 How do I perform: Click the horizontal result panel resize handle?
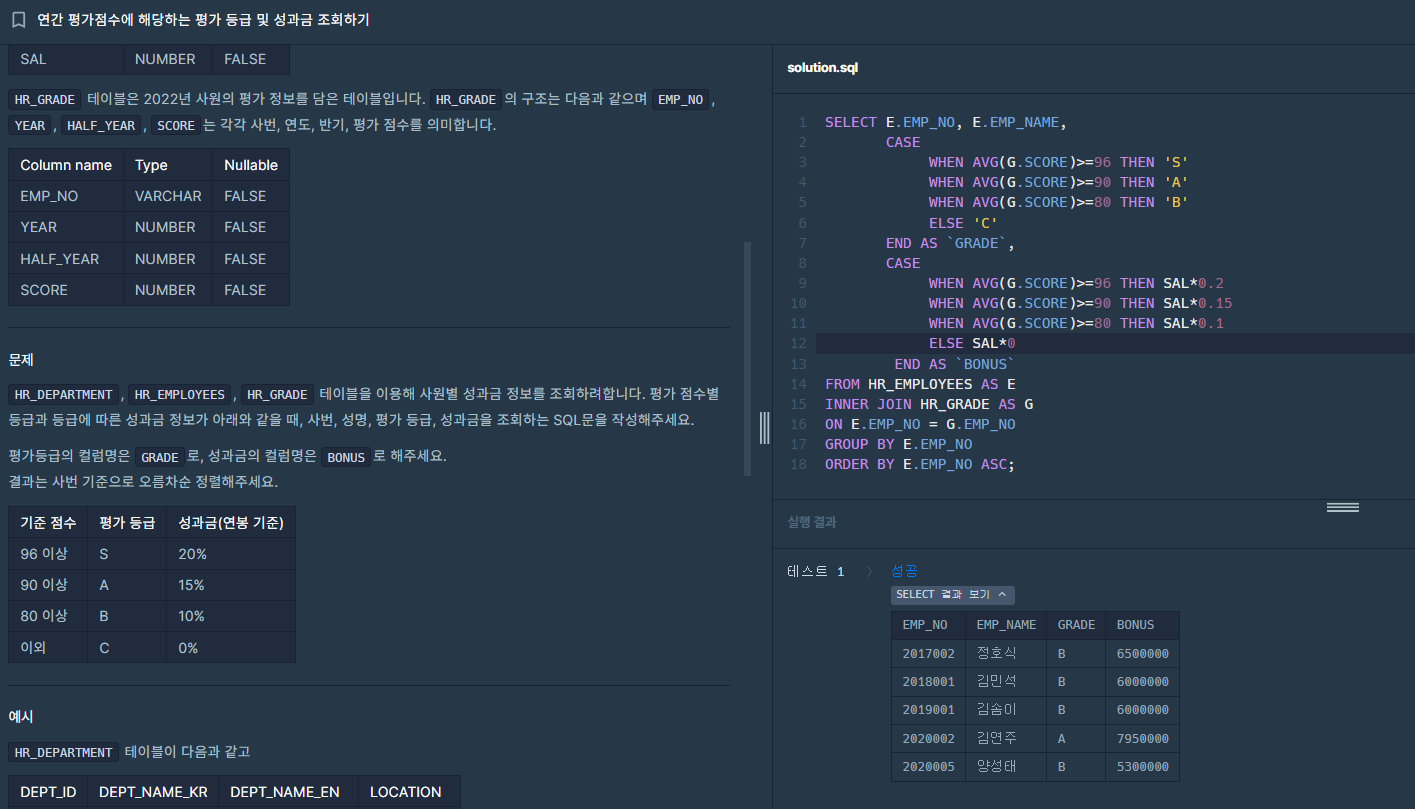point(1343,507)
